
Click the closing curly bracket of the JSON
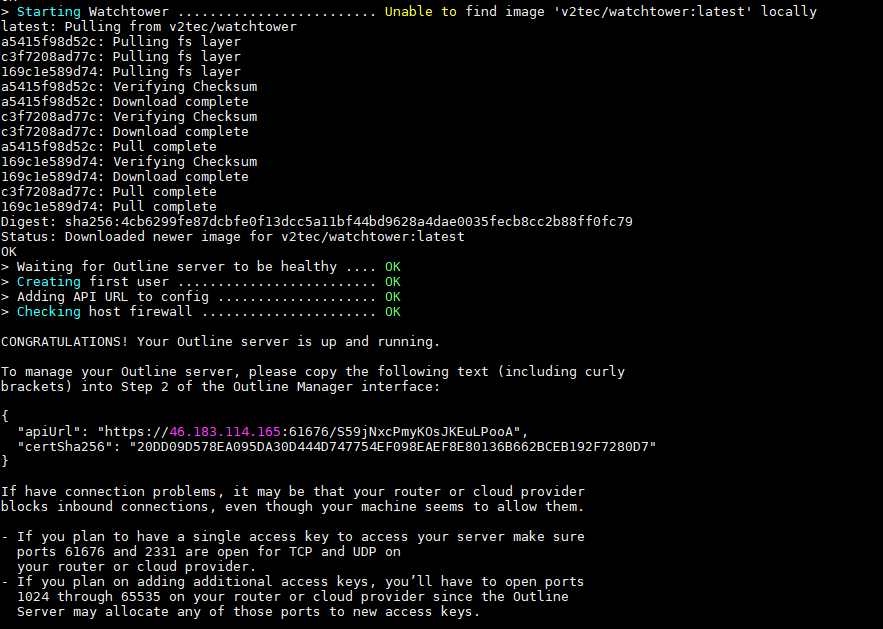[5, 462]
